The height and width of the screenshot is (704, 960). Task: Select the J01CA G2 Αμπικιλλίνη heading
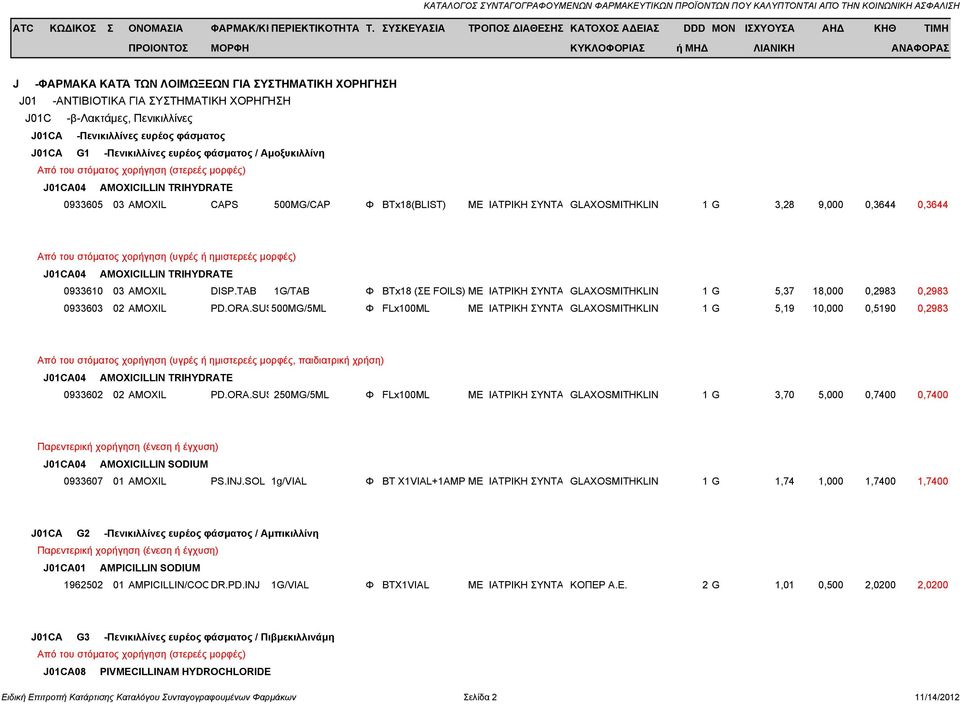click(x=174, y=533)
